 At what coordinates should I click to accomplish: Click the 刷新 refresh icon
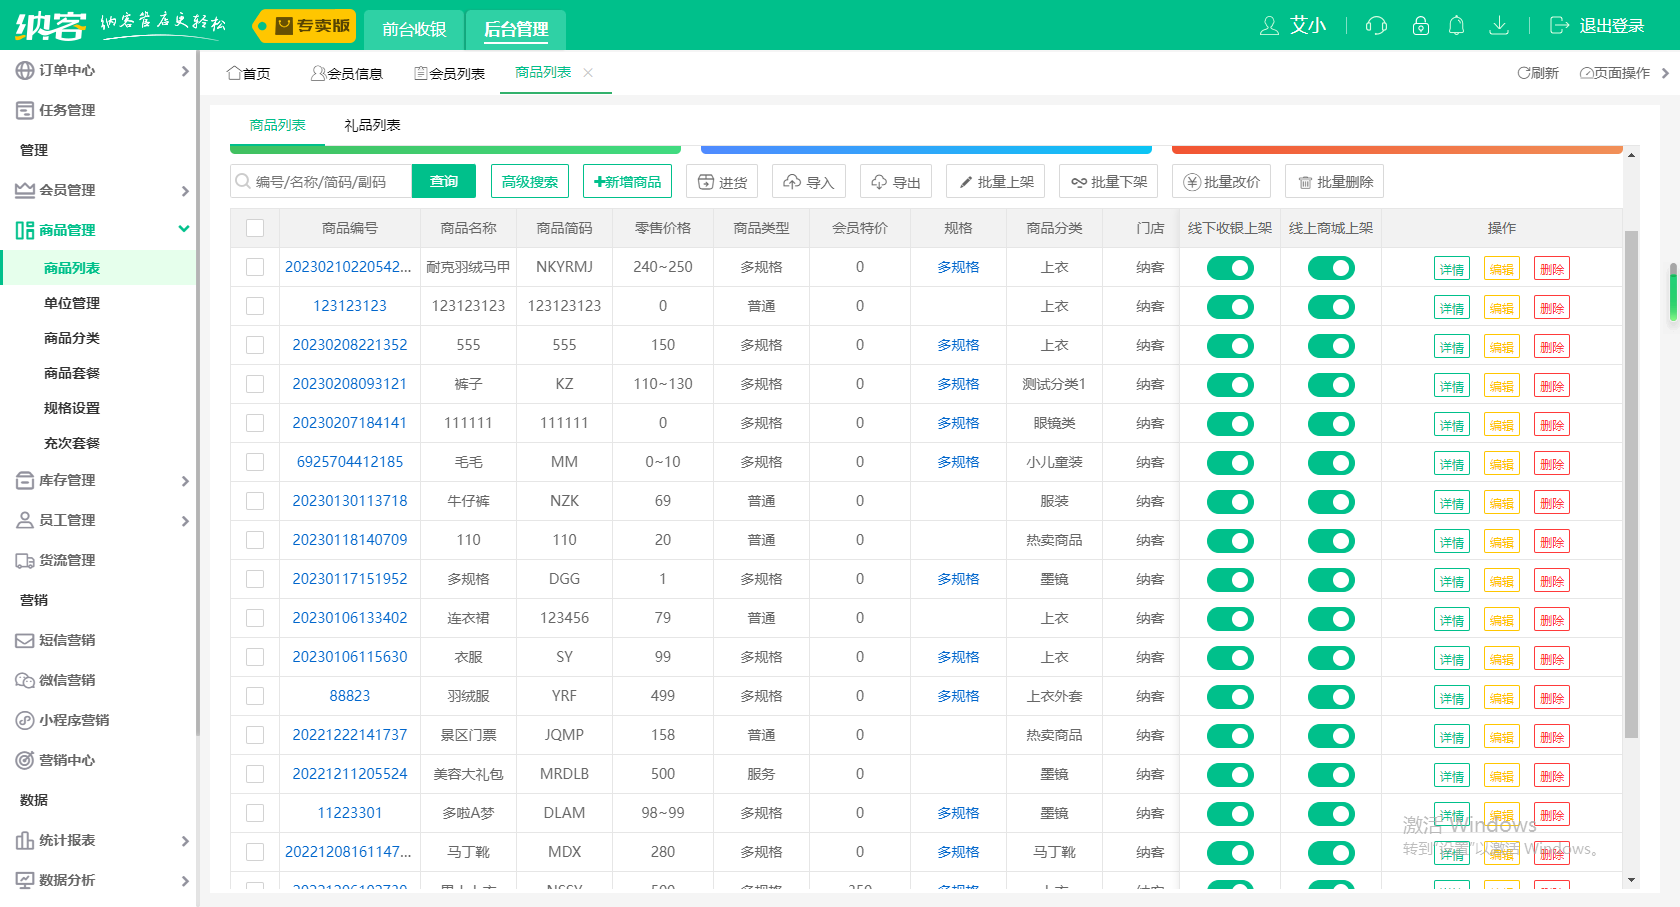pyautogui.click(x=1523, y=73)
